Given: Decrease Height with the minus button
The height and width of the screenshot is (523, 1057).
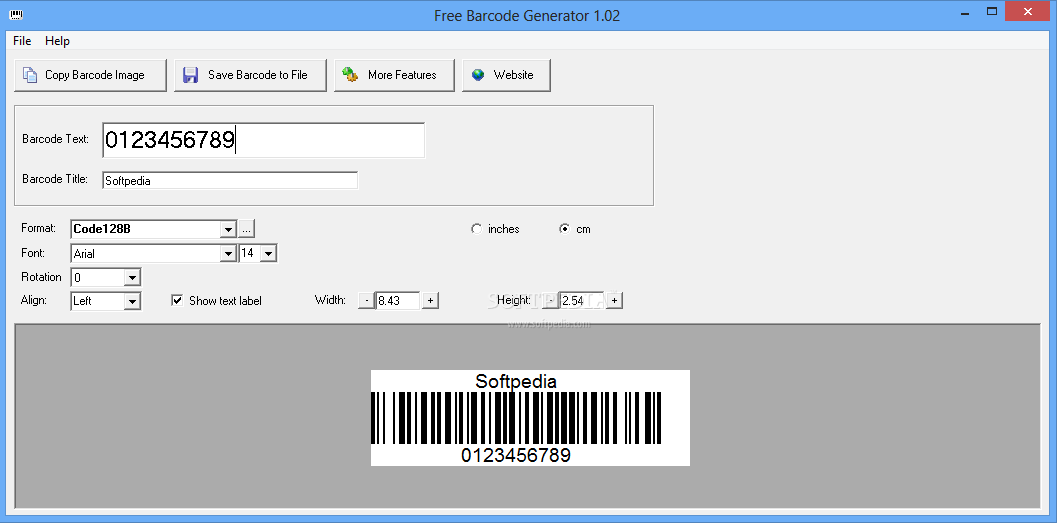Looking at the screenshot, I should (550, 301).
